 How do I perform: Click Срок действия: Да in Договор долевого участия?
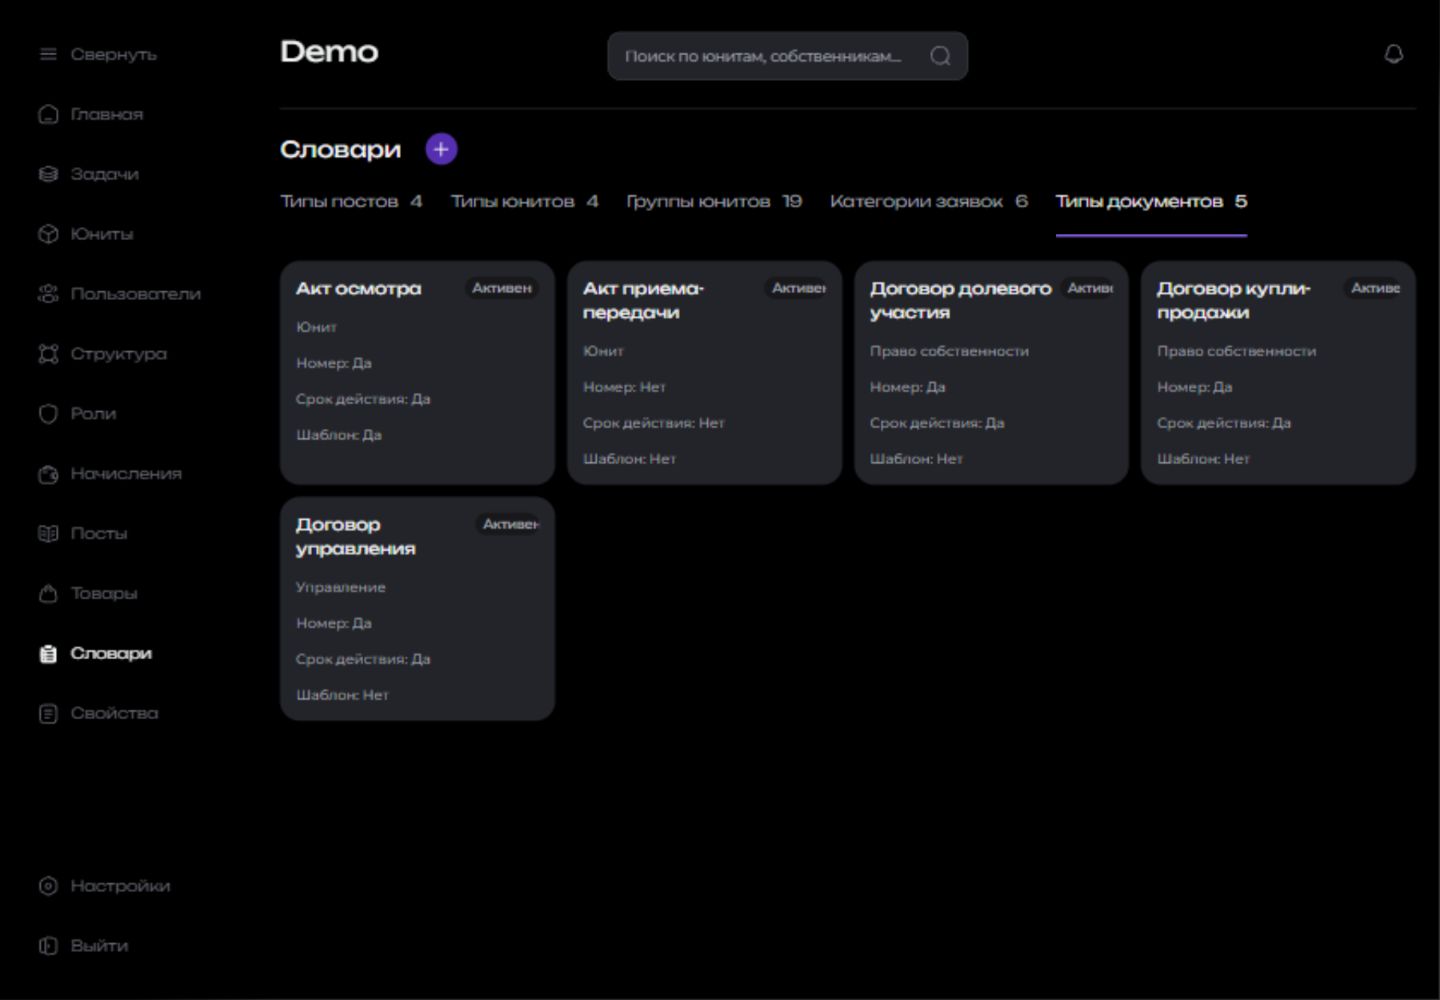pos(936,423)
